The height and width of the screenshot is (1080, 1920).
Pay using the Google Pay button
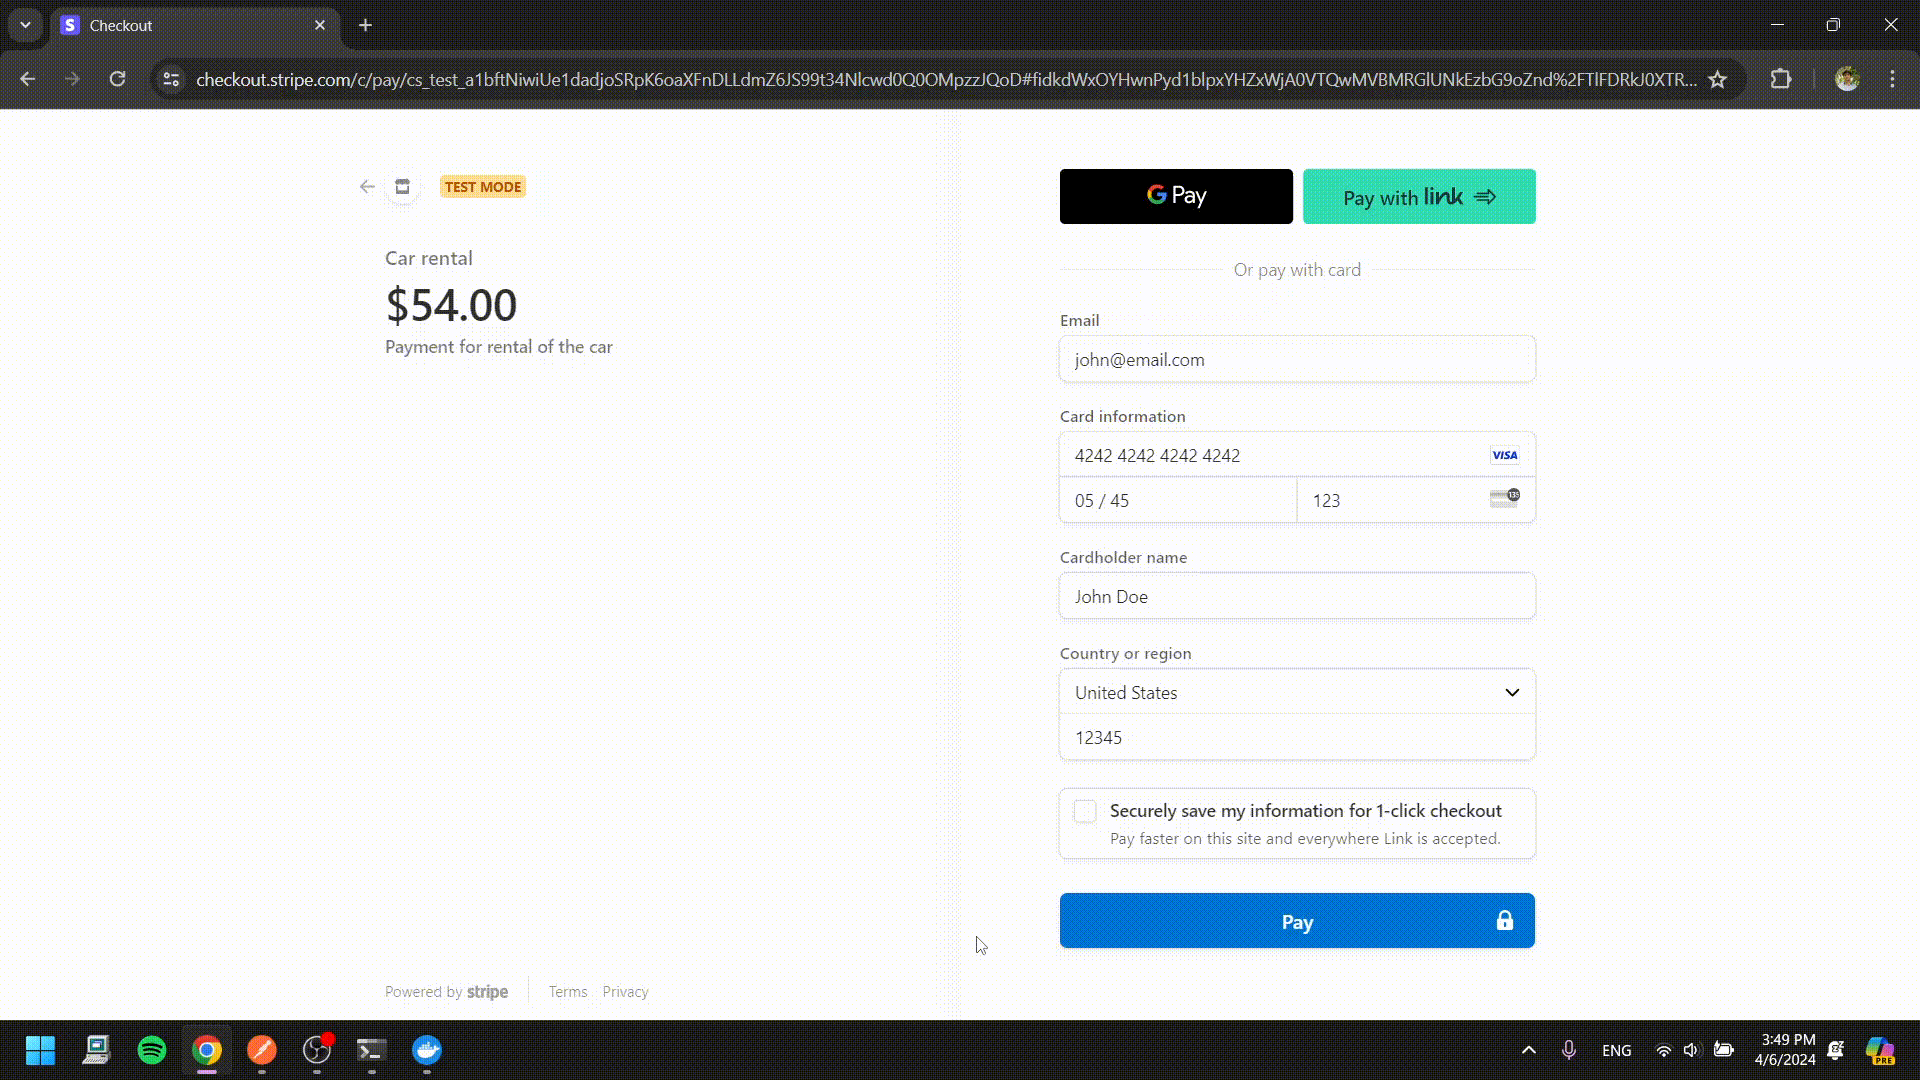[x=1176, y=196]
